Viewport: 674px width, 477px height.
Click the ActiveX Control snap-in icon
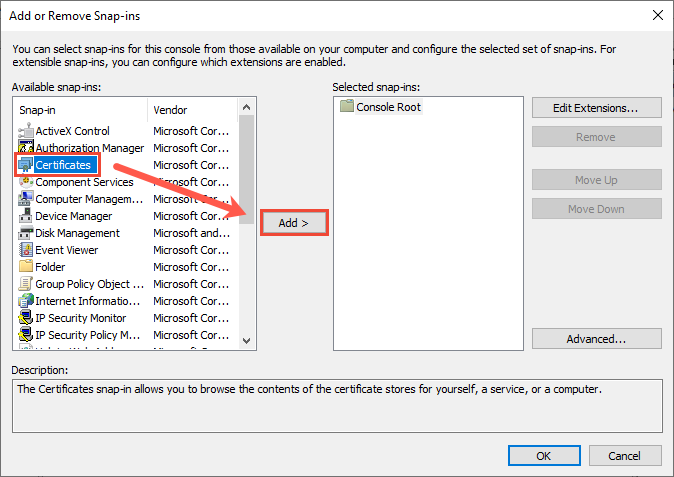(27, 131)
